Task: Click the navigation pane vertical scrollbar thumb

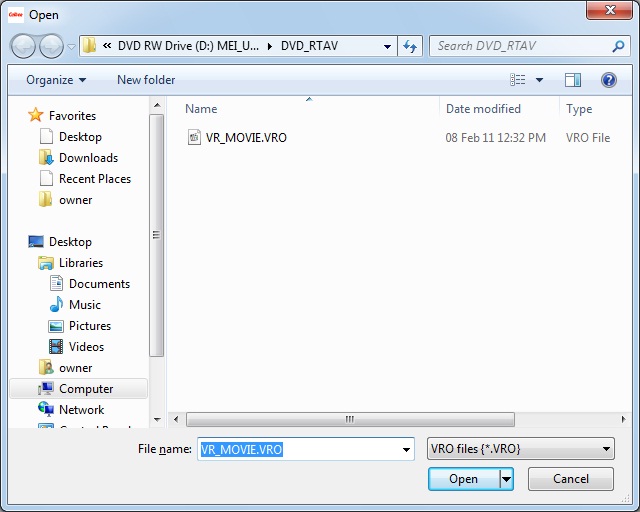Action: coord(156,235)
